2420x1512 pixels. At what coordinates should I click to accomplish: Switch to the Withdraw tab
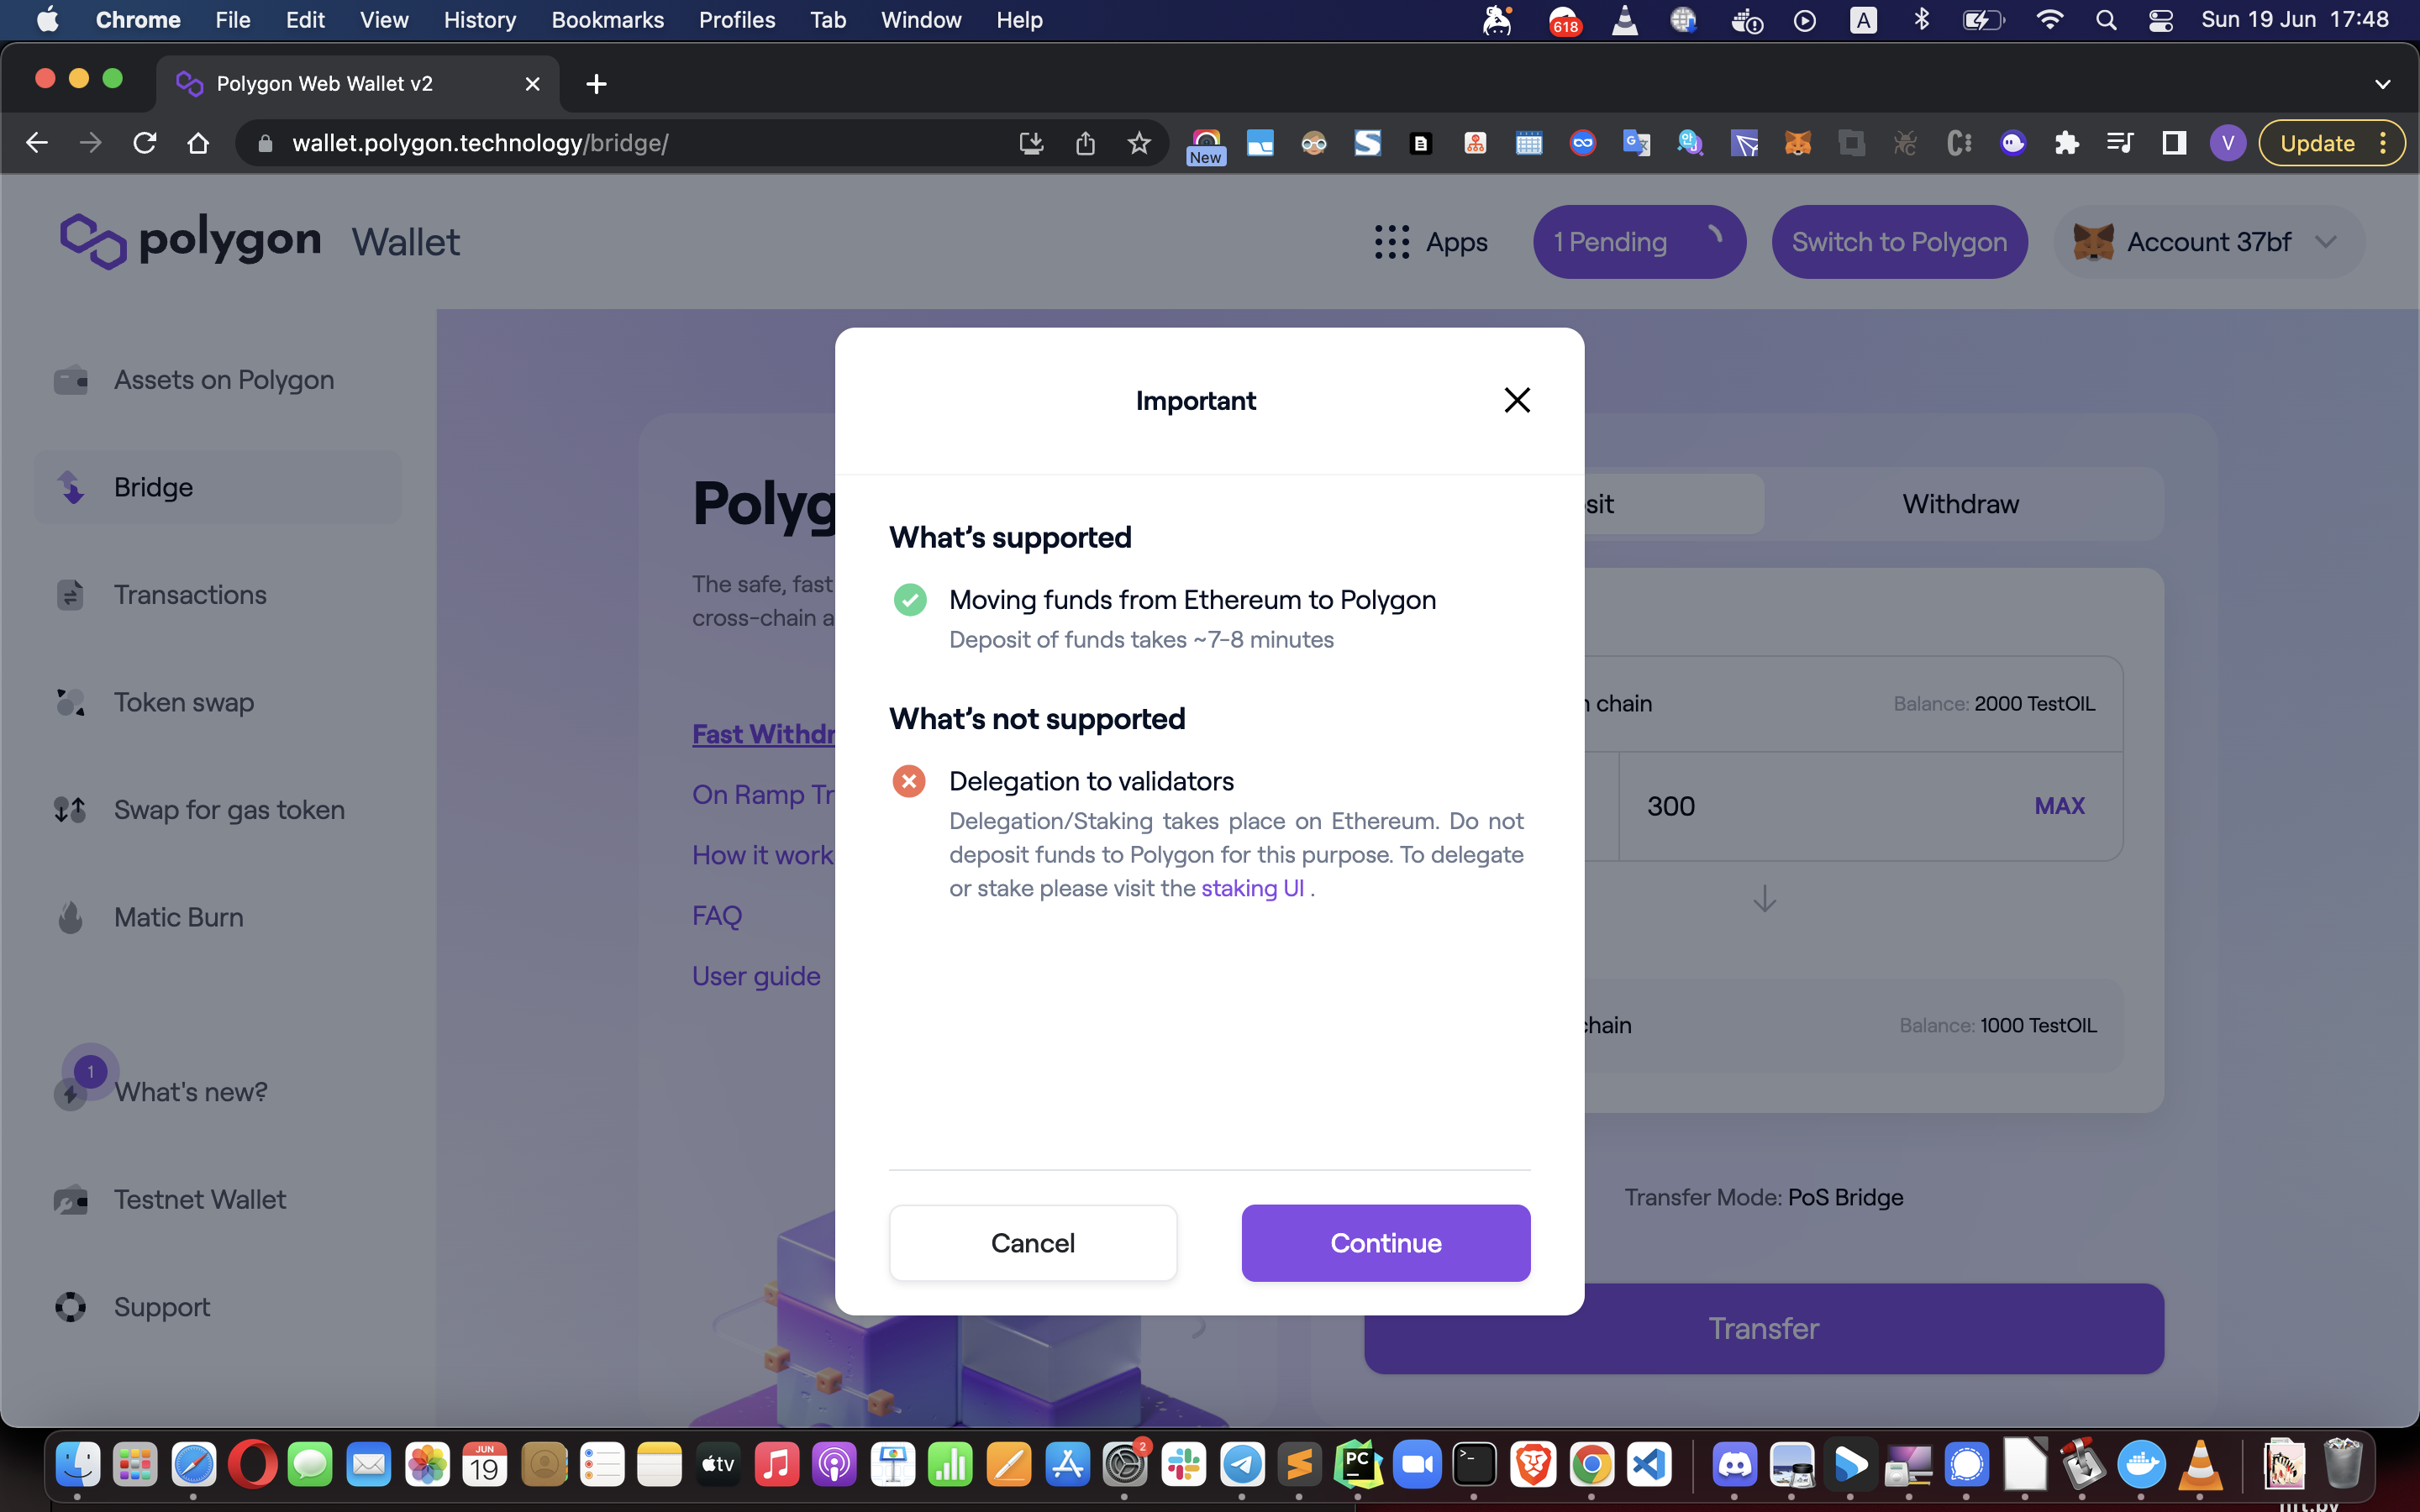click(x=1959, y=504)
